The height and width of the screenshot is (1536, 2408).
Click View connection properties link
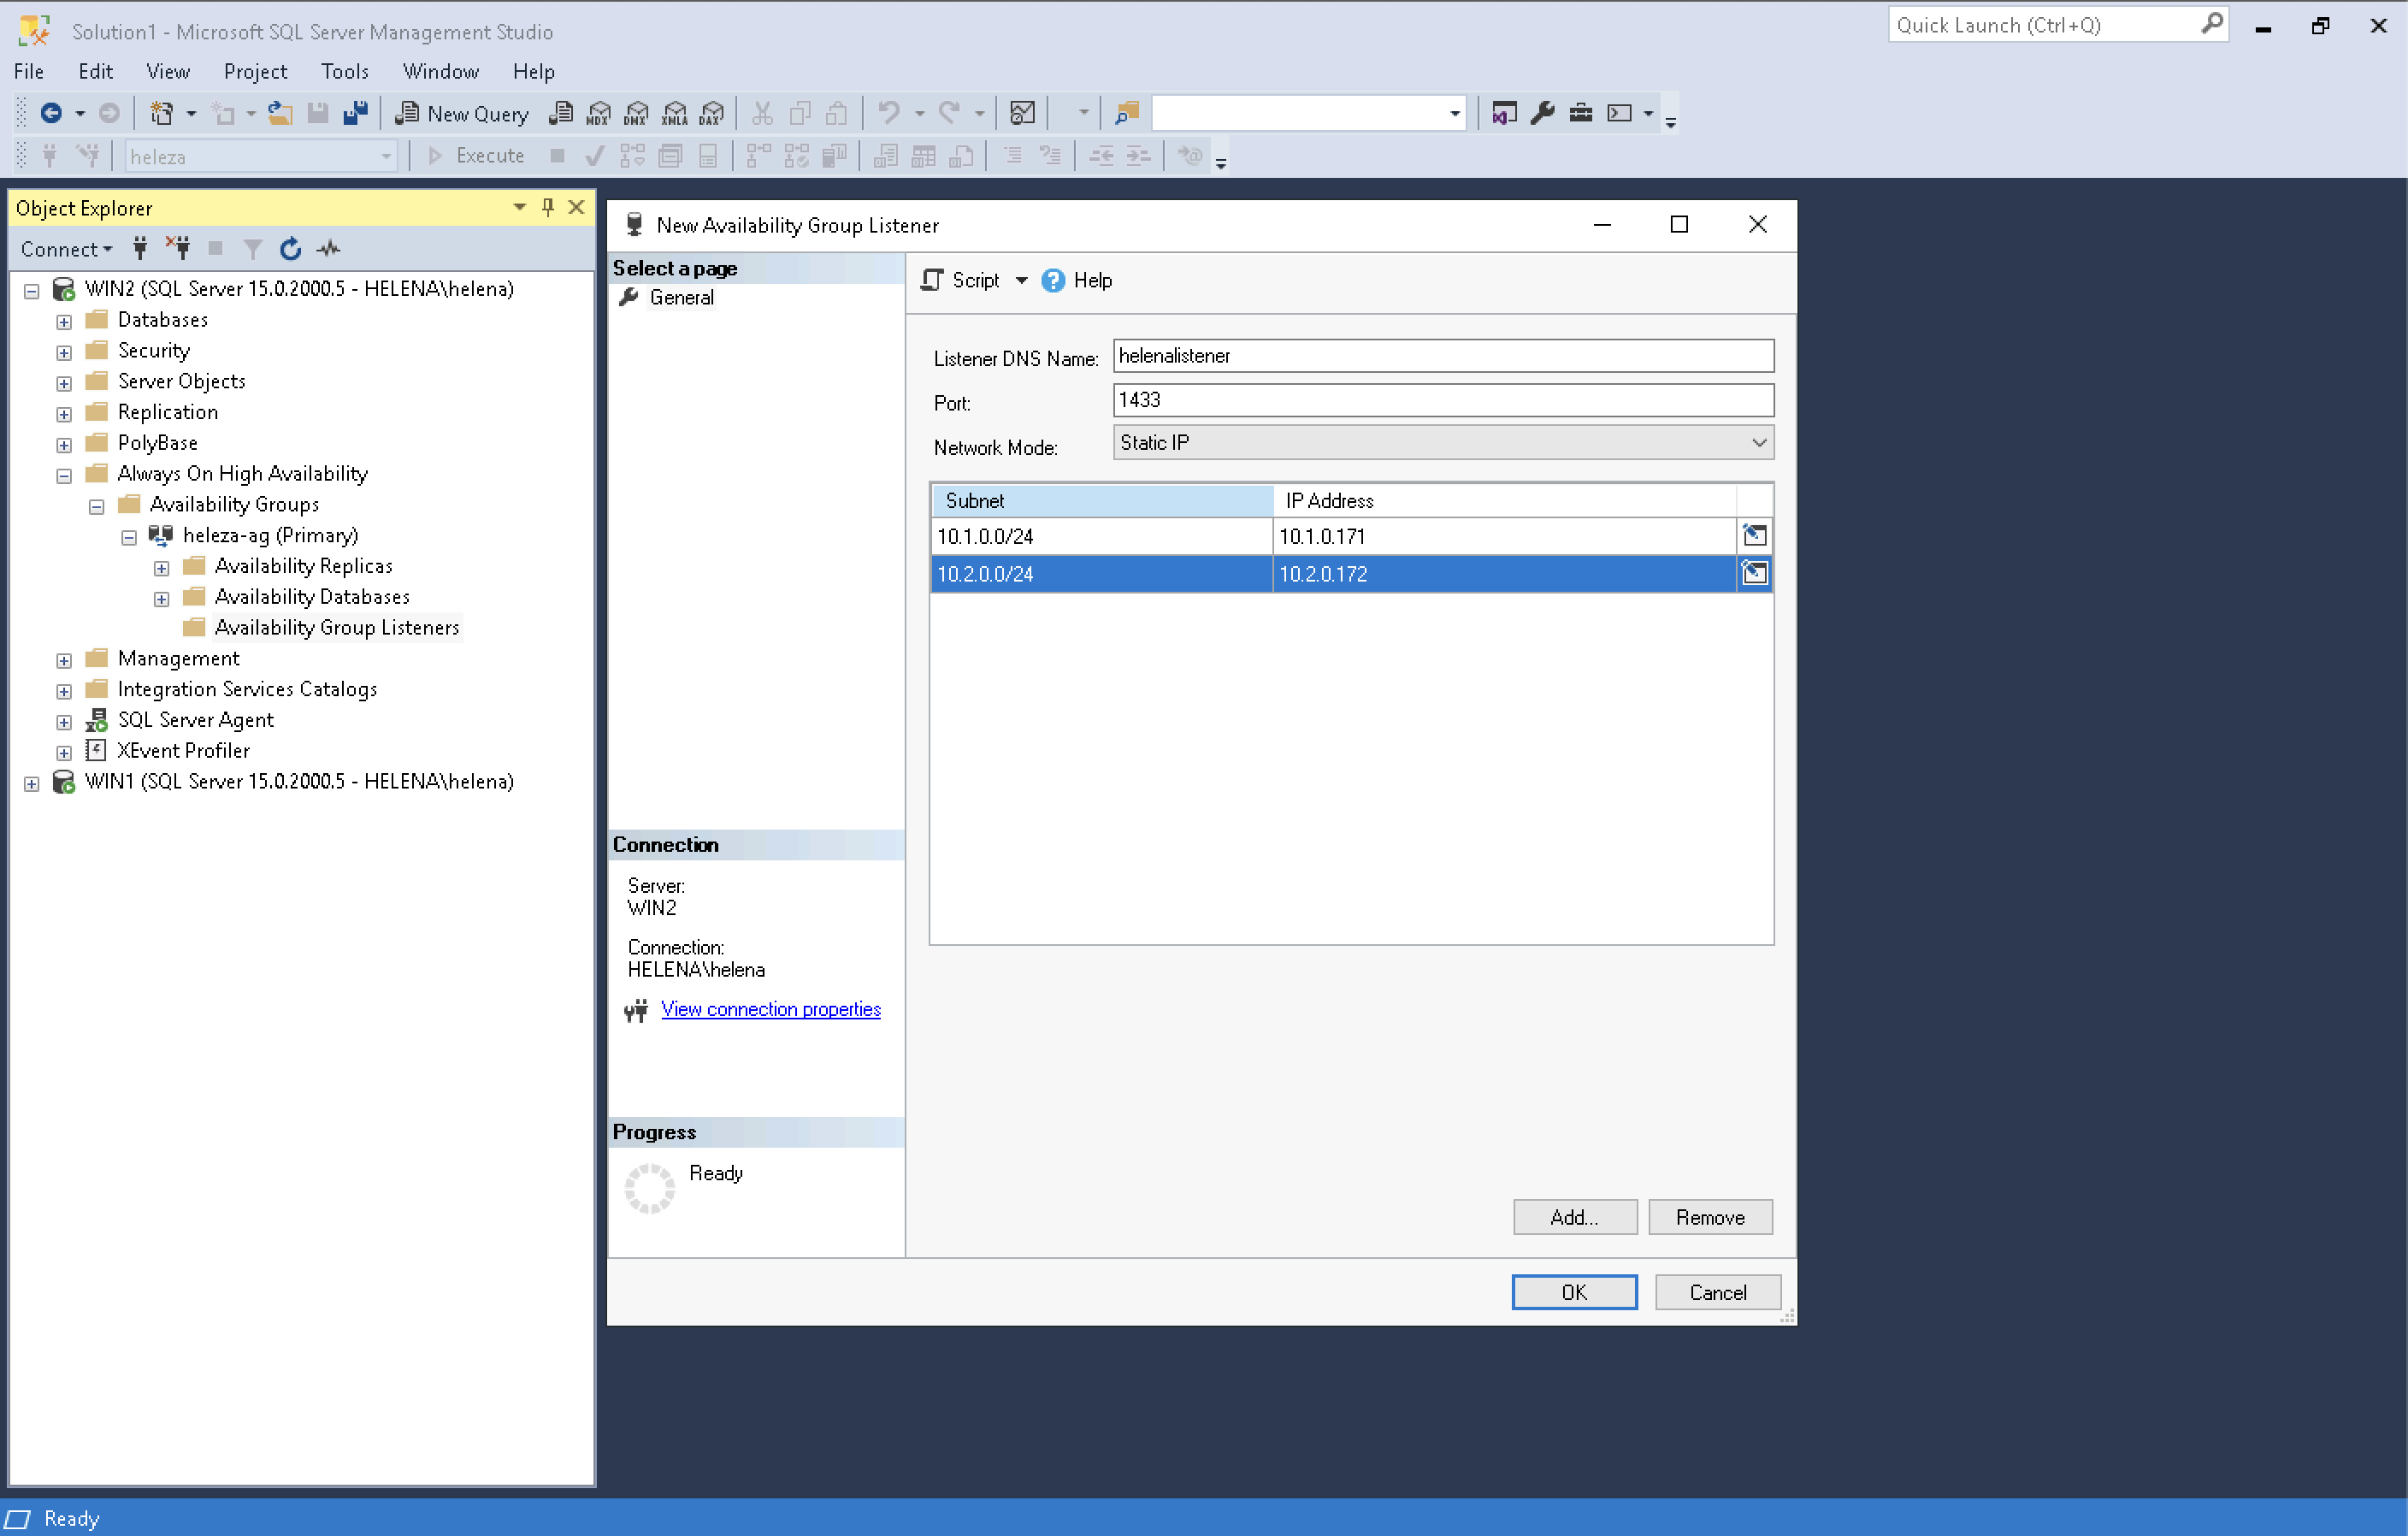pyautogui.click(x=770, y=1009)
